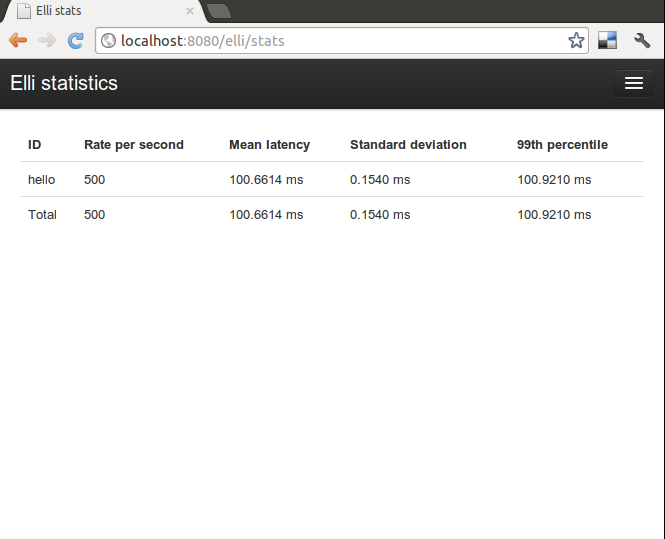
Task: Click the Rate per second header
Action: 134,145
